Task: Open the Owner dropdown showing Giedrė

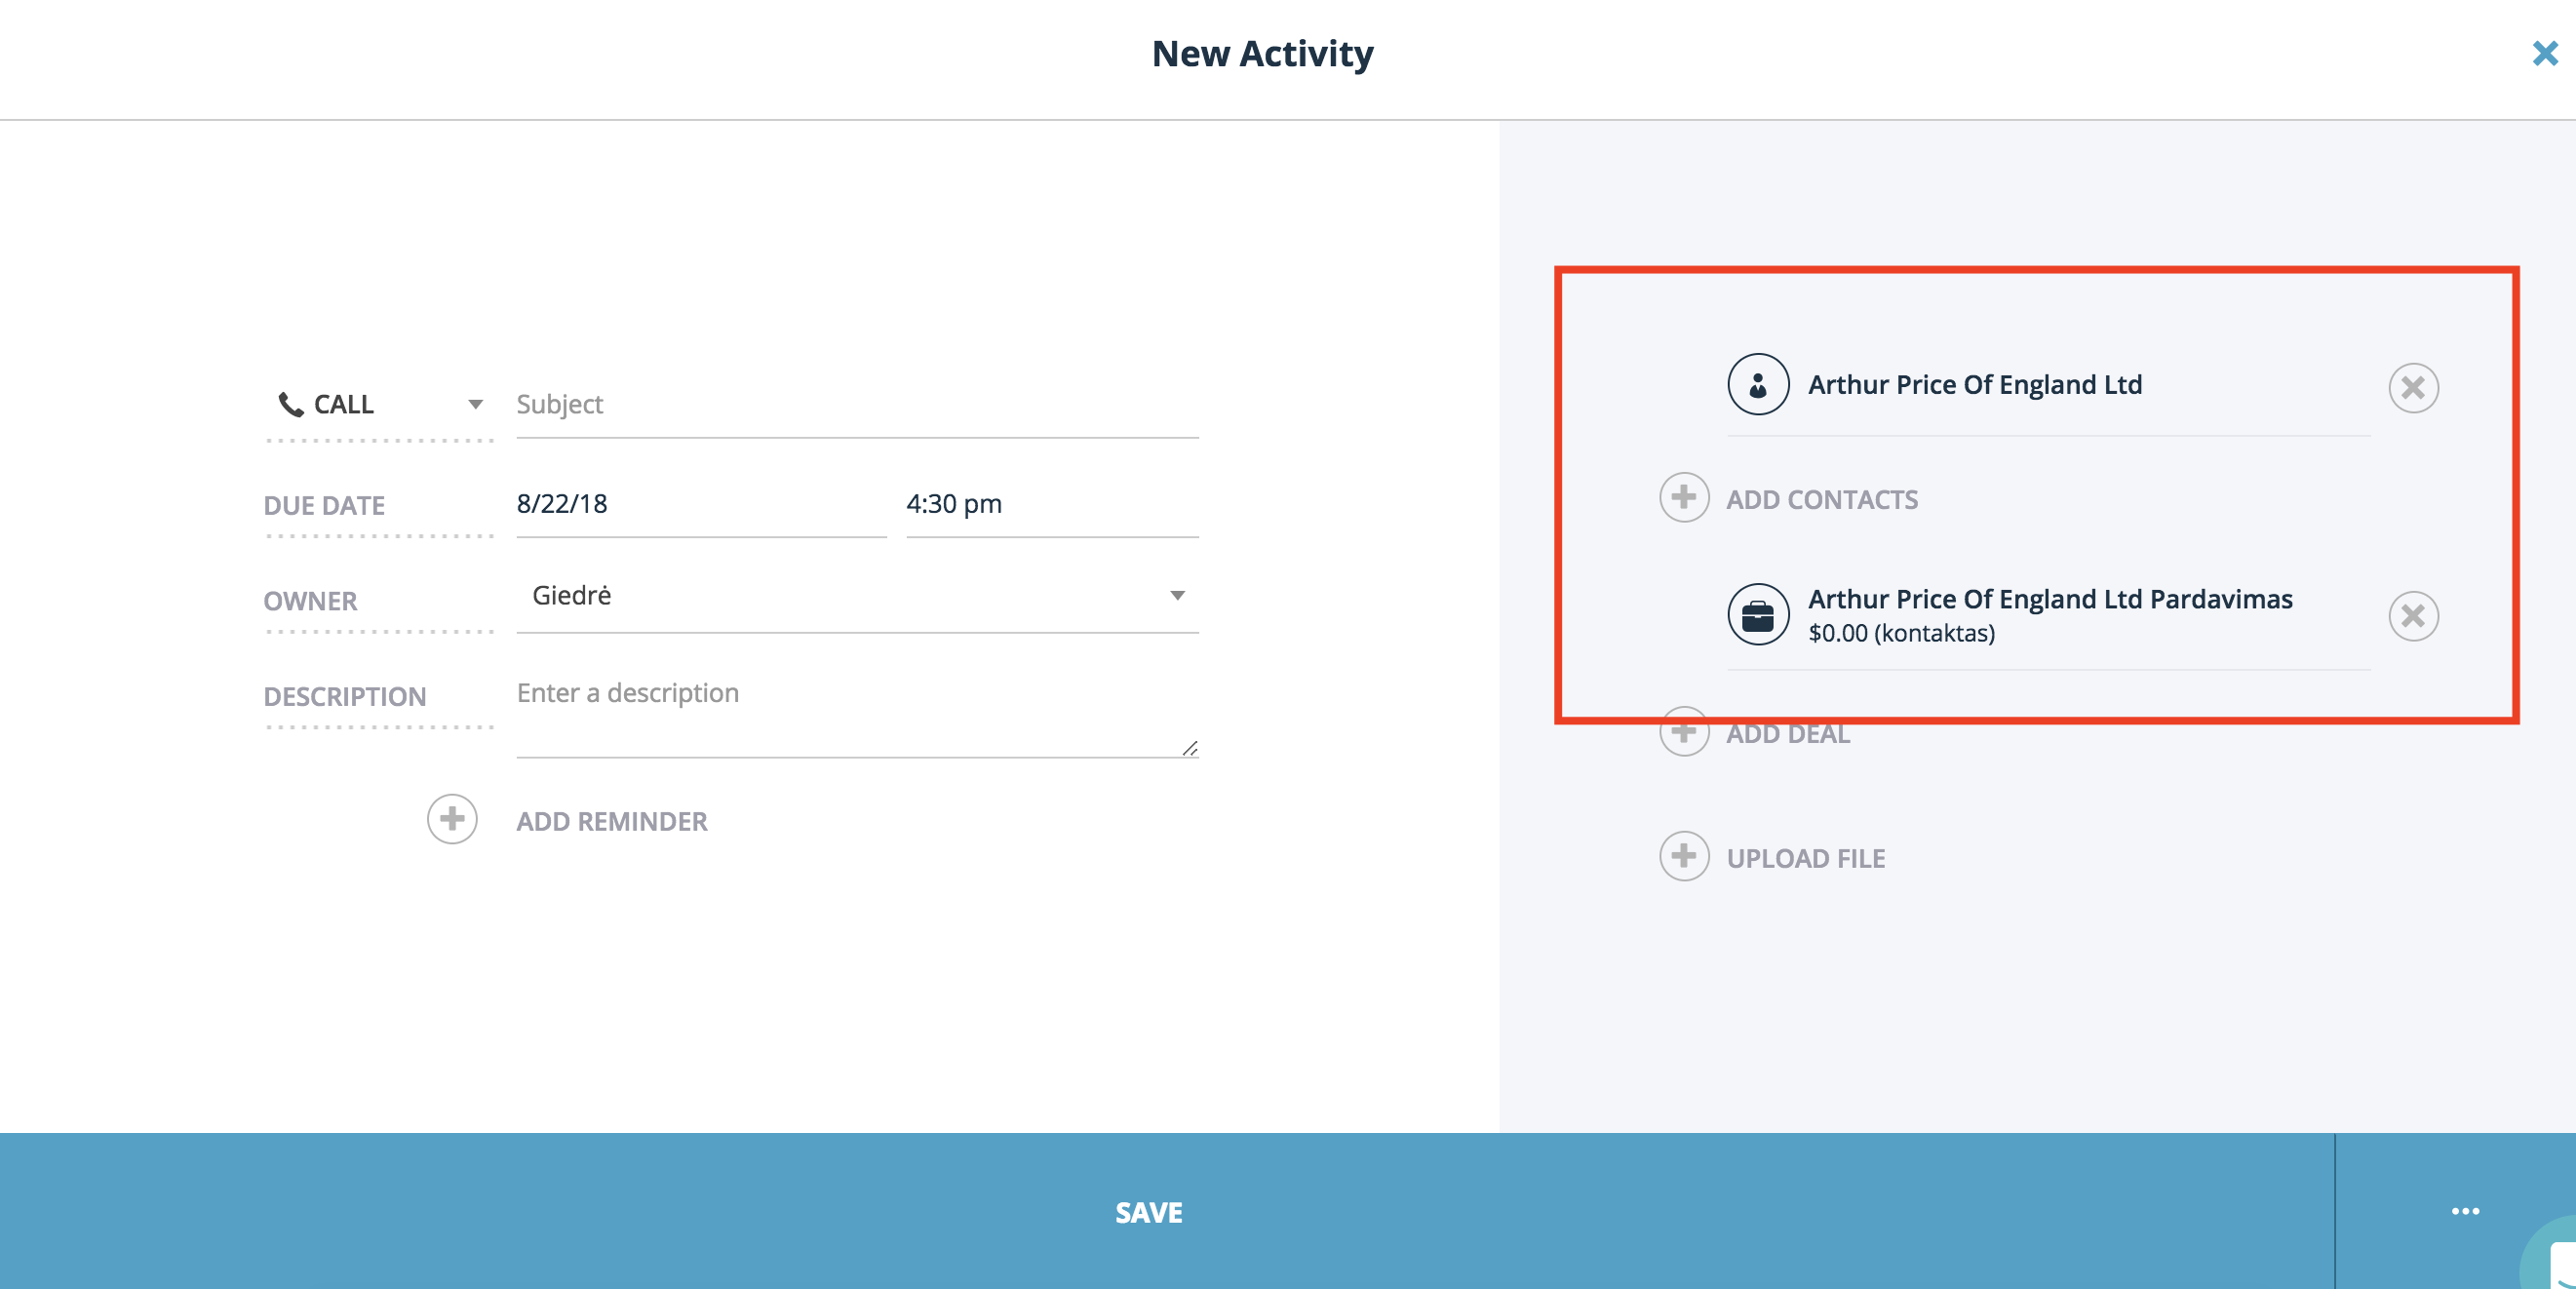Action: pos(857,596)
